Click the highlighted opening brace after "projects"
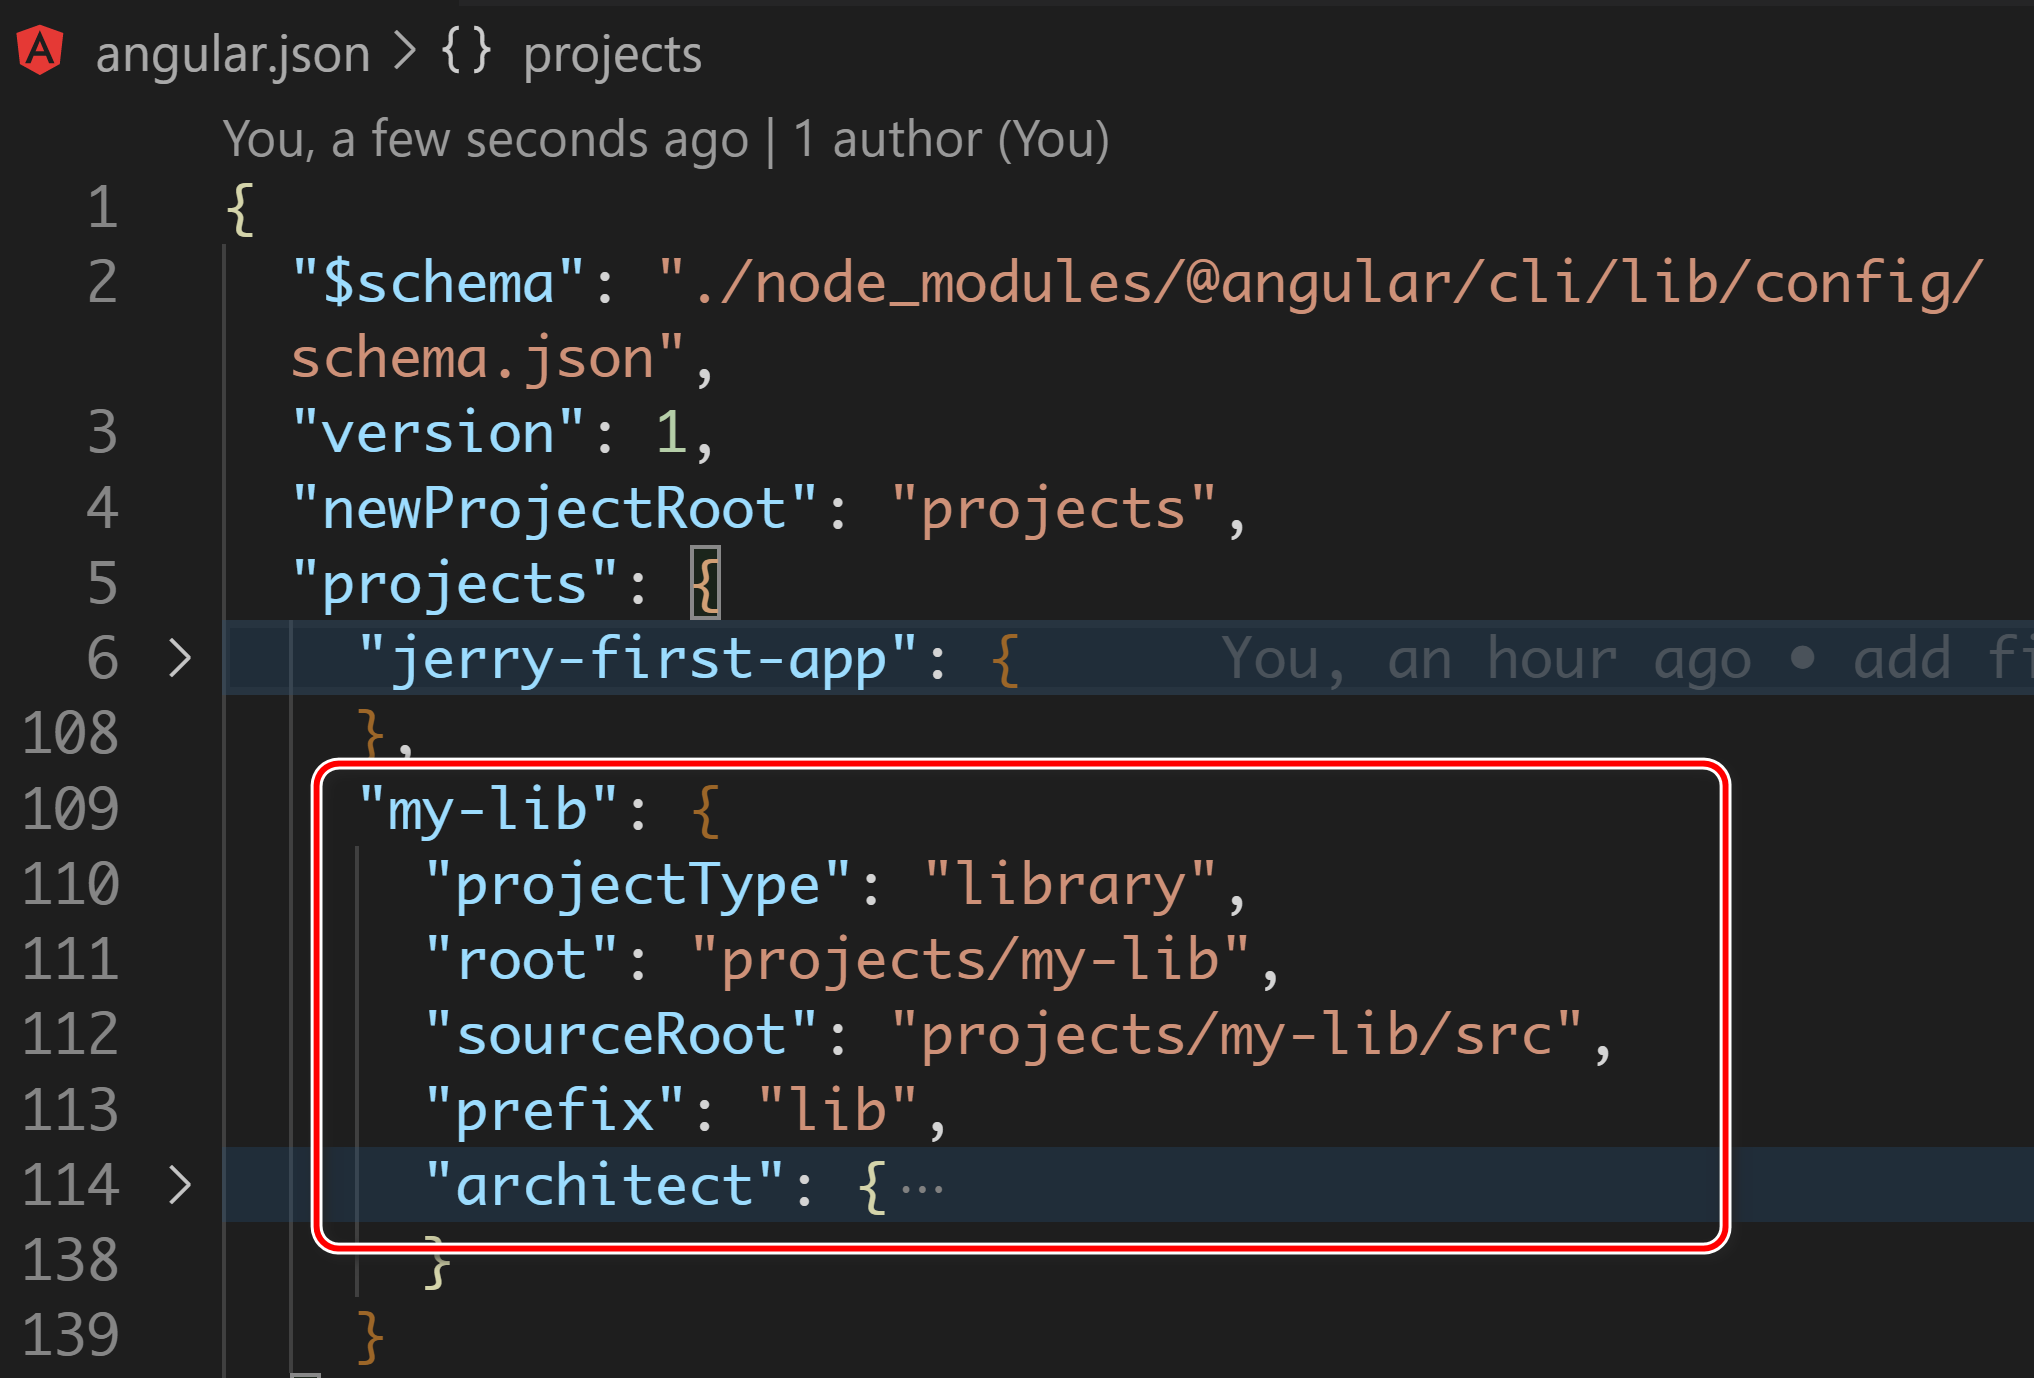 [705, 583]
